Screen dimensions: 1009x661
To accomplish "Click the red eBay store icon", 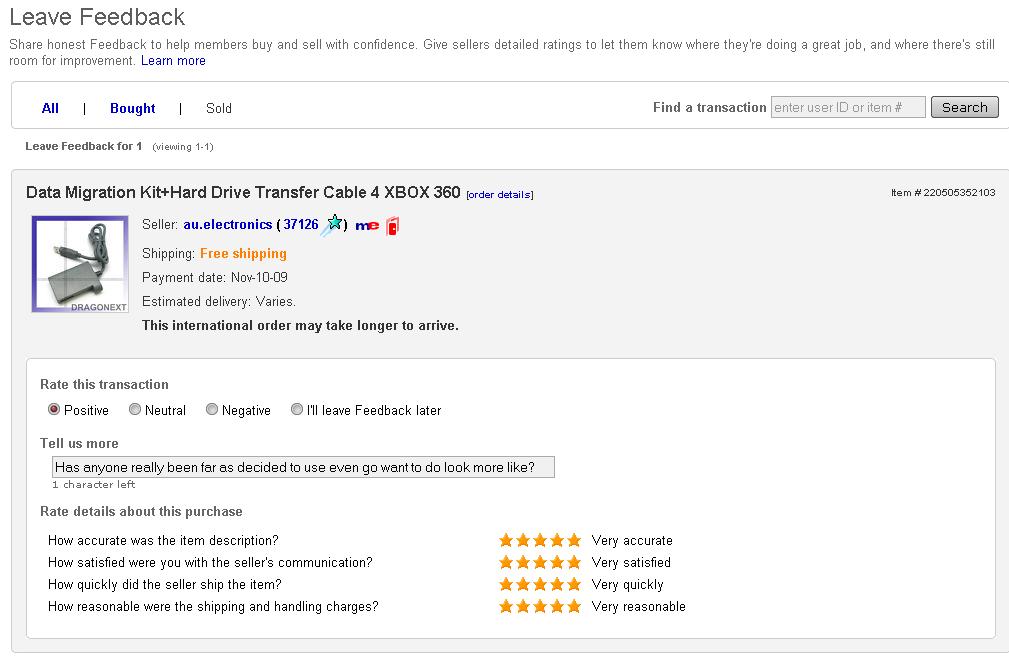I will tap(393, 226).
